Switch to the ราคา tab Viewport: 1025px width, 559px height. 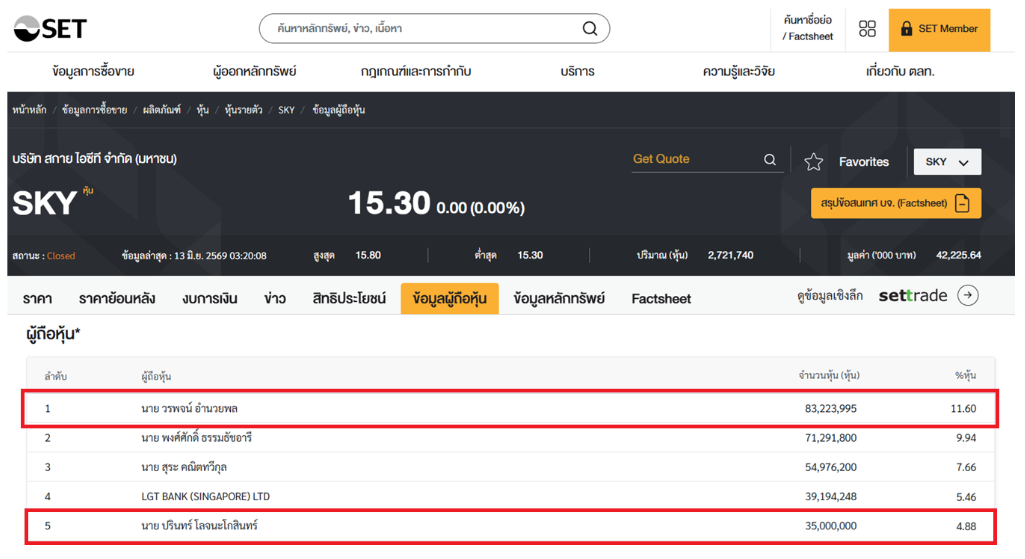(x=37, y=299)
